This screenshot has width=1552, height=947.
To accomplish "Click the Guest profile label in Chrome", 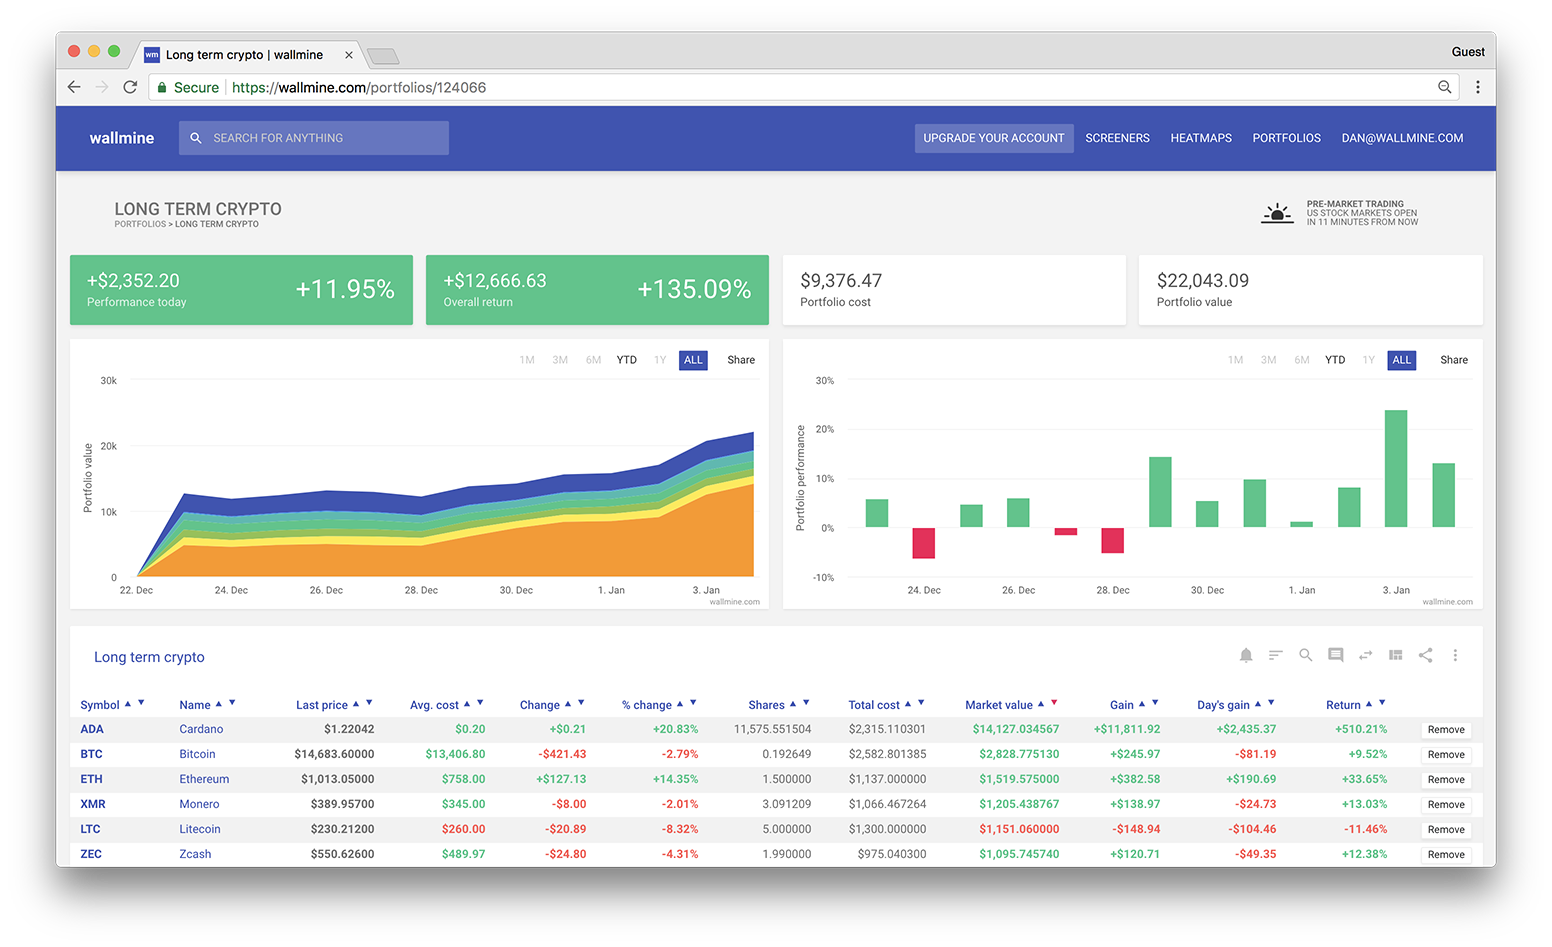I will point(1468,52).
